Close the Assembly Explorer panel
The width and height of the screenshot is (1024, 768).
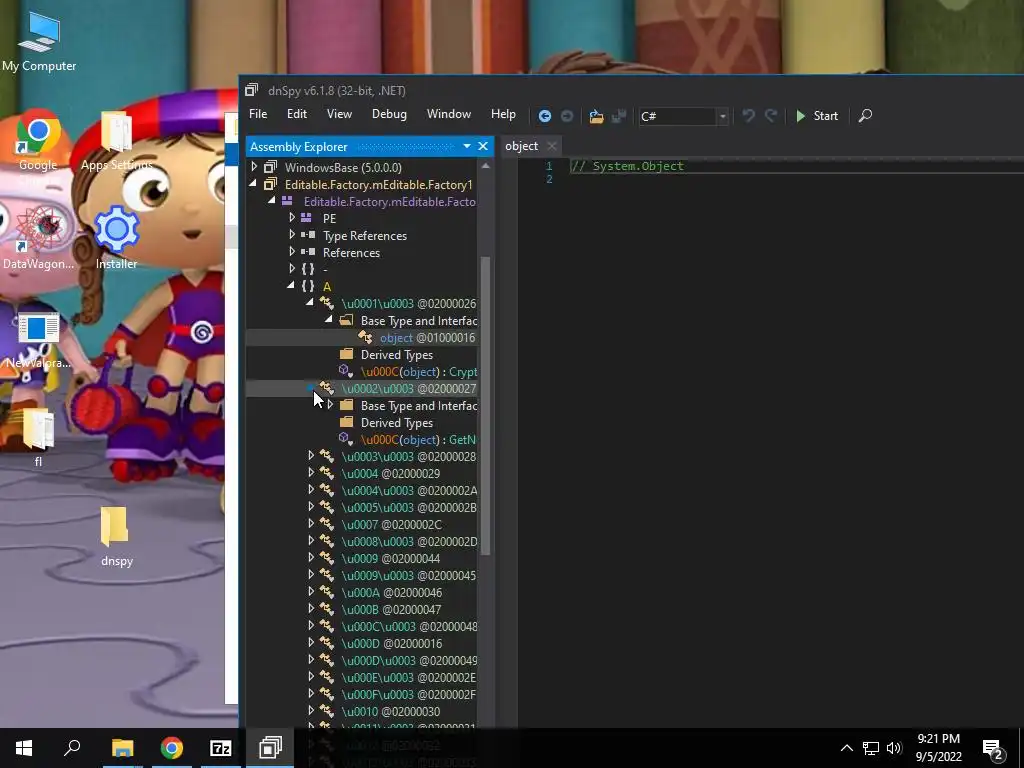pos(483,146)
